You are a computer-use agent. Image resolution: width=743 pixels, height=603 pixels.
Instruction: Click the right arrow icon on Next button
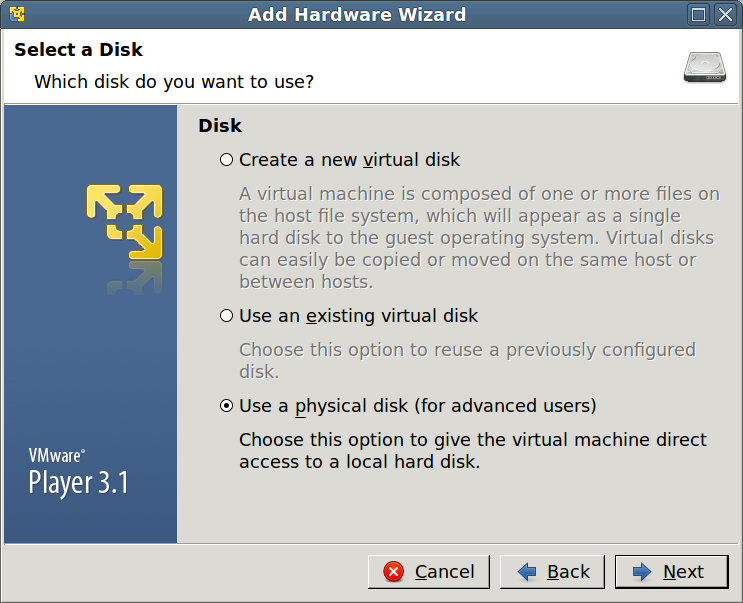click(642, 572)
